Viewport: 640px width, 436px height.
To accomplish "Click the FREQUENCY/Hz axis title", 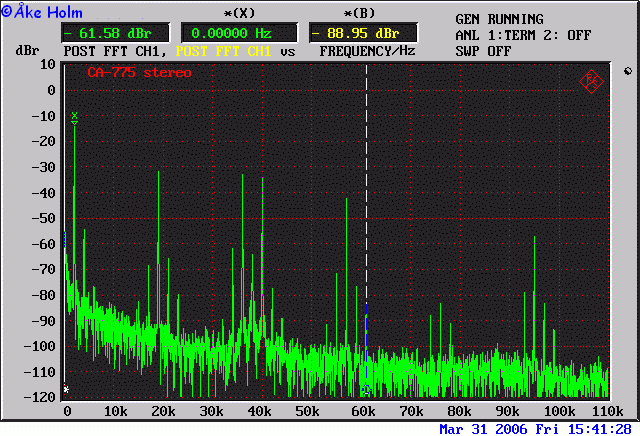I will [x=367, y=51].
